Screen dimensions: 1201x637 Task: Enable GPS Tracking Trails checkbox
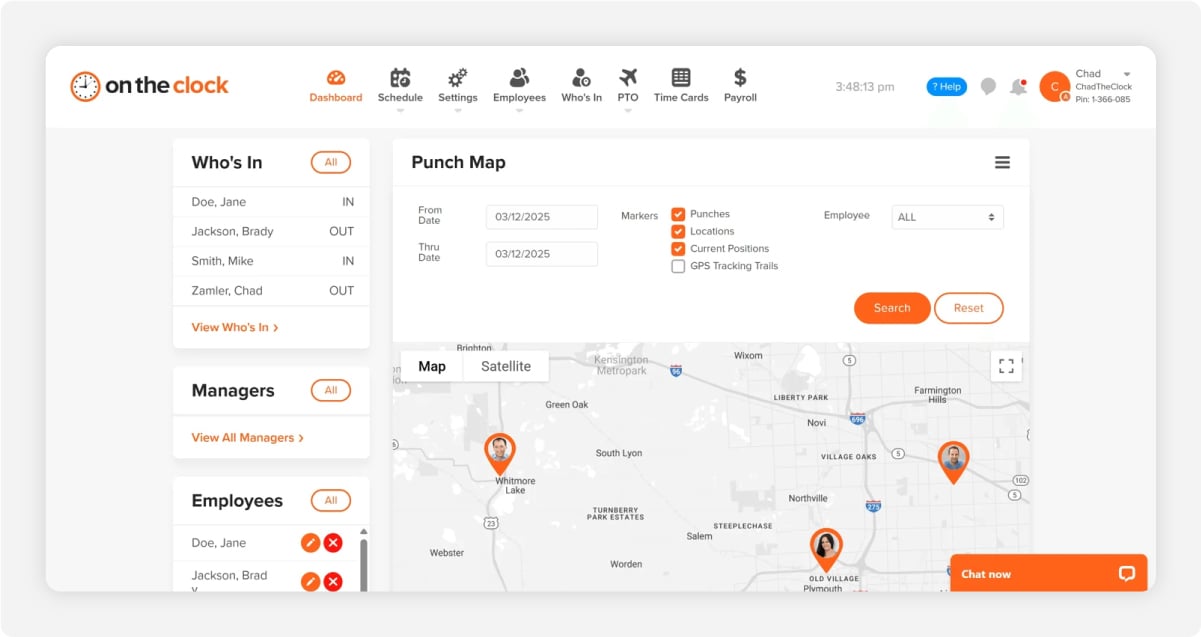(678, 266)
